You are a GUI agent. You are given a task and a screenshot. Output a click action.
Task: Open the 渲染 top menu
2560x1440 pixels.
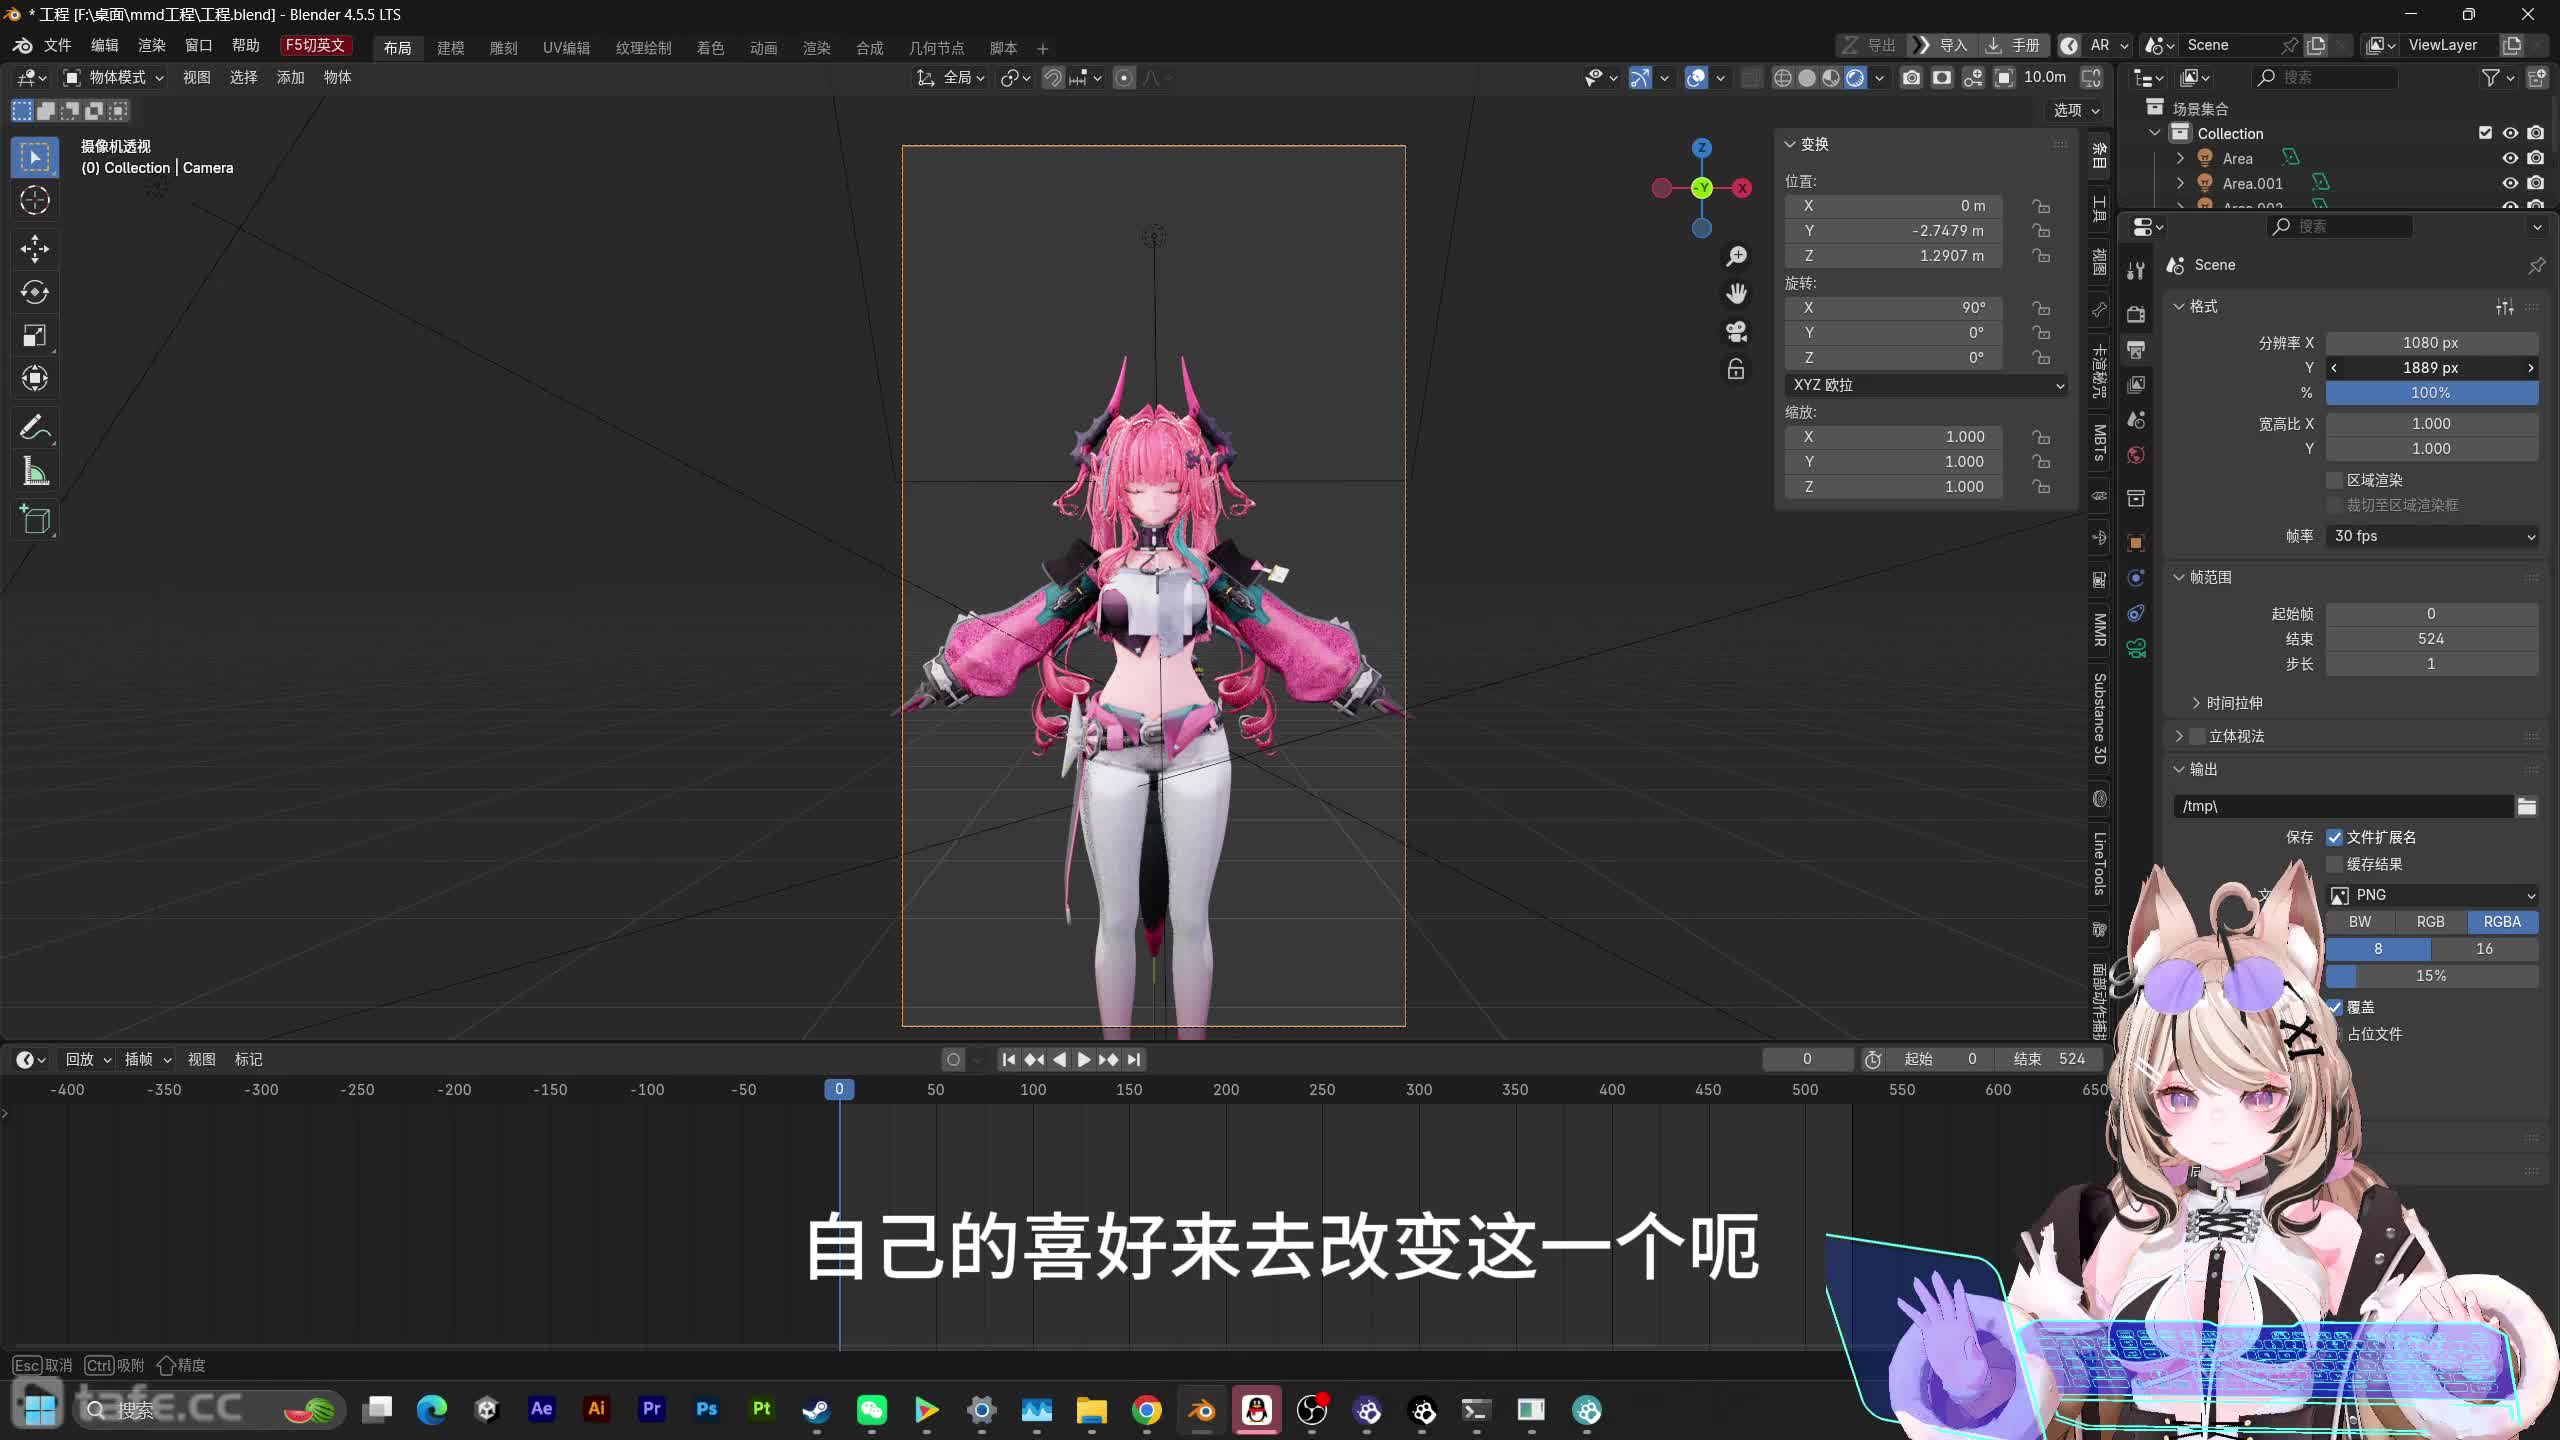click(151, 46)
